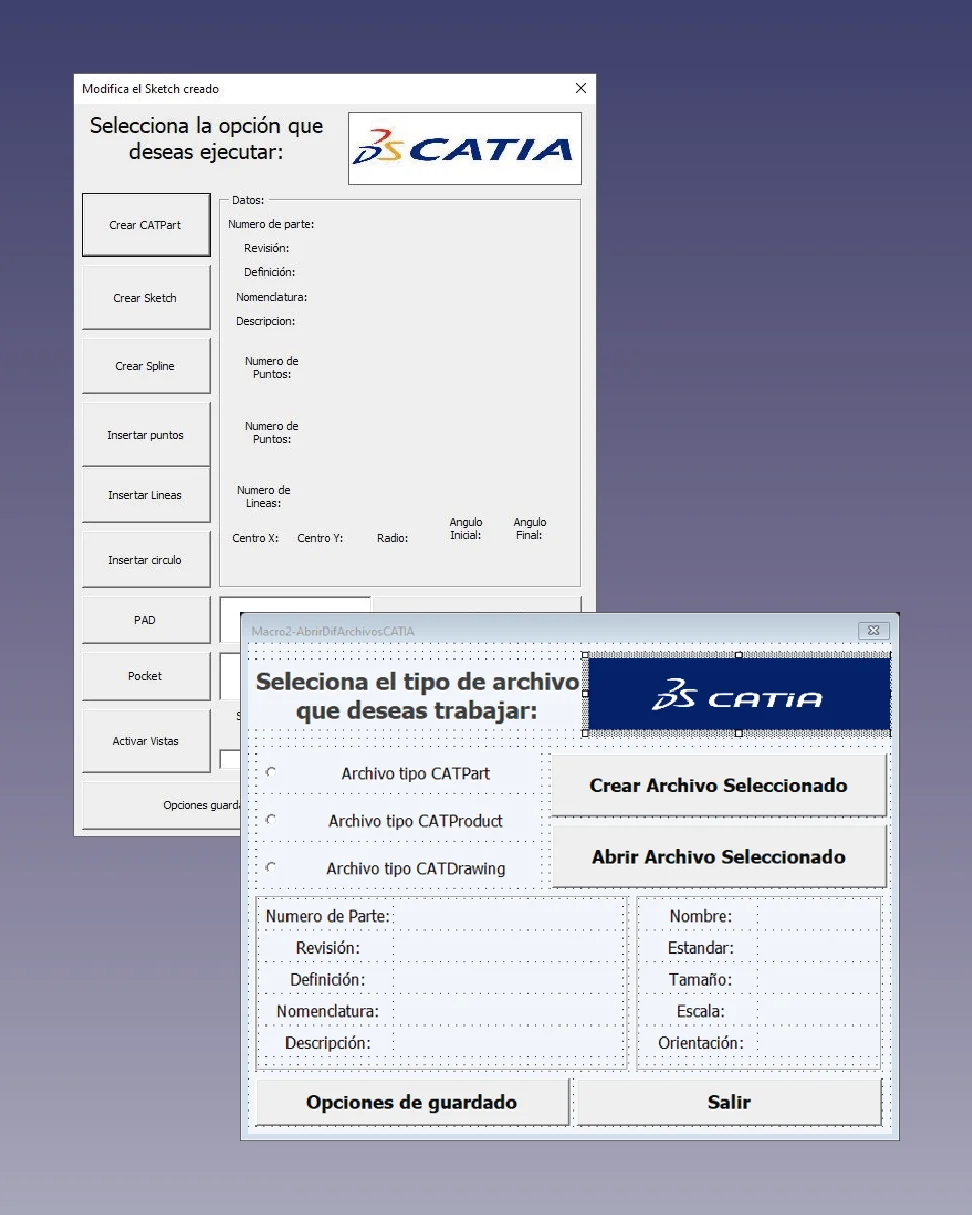This screenshot has height=1215, width=972.
Task: Click the 'Orientación:' label
Action: 701,1043
